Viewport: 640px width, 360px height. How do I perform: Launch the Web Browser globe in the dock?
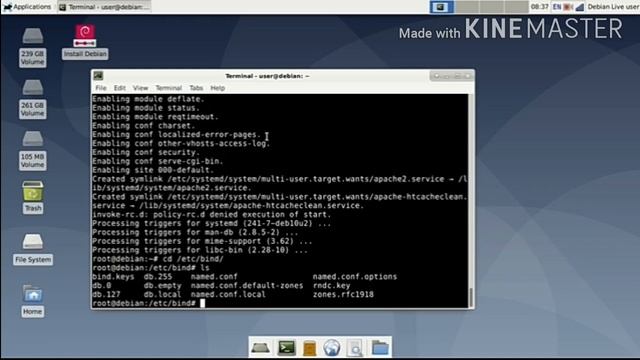point(331,348)
